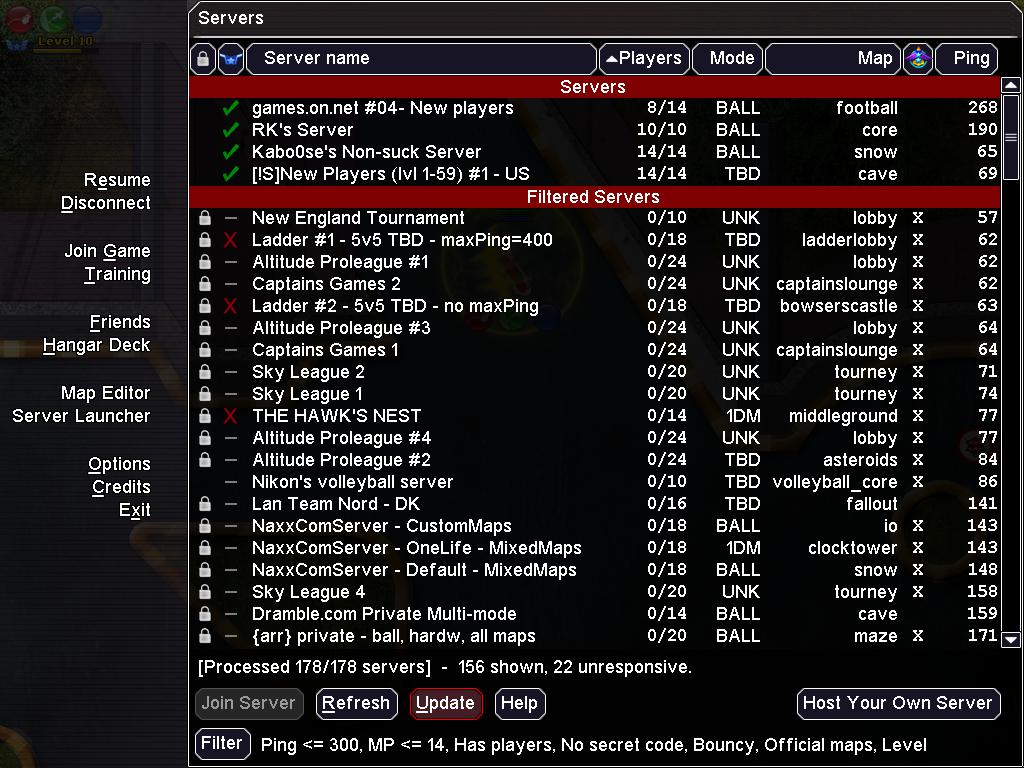
Task: Open the Friends menu item
Action: click(x=120, y=323)
